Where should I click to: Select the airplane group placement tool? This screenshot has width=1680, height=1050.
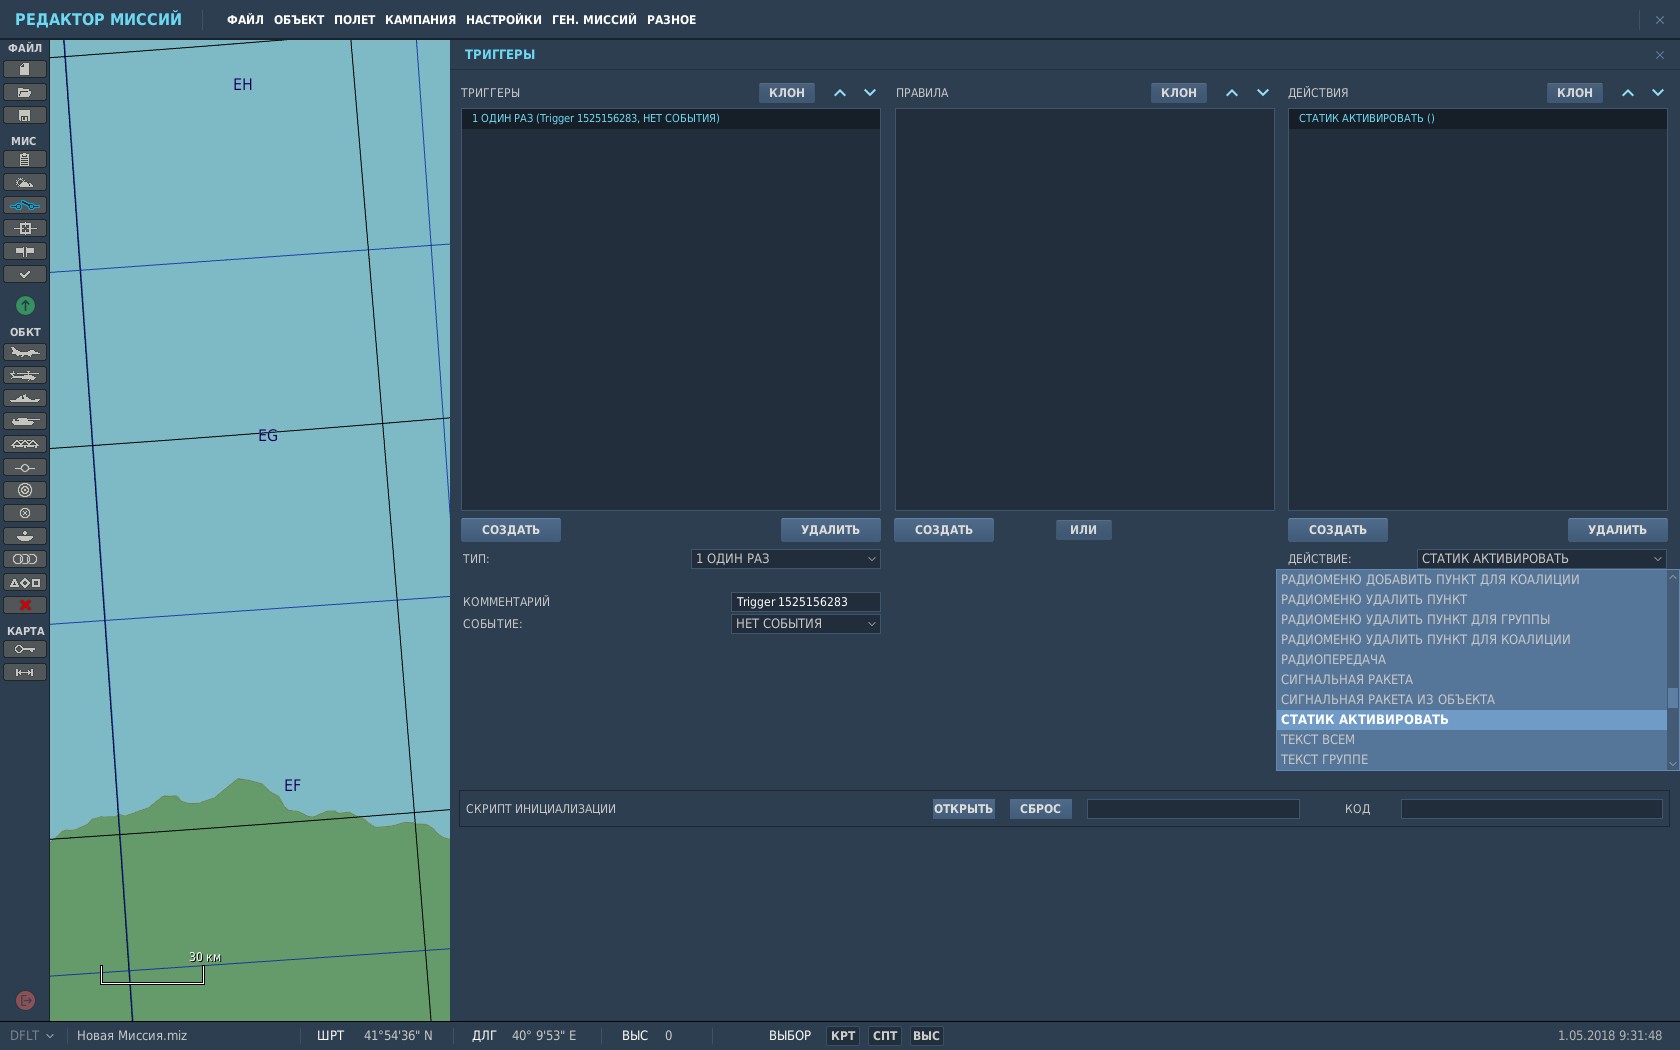point(25,352)
